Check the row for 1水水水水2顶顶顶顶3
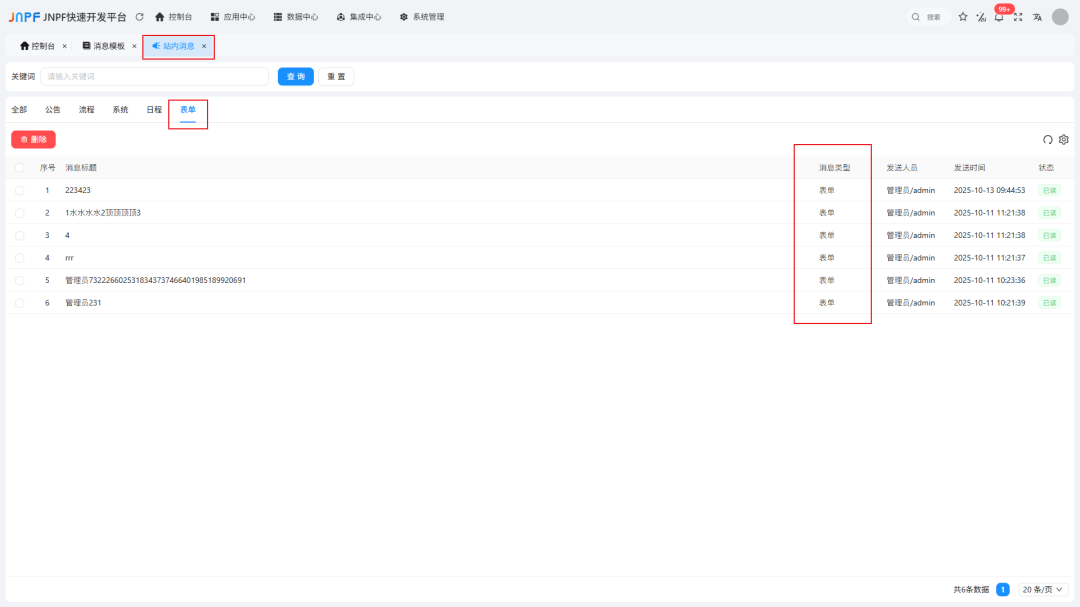 (x=19, y=213)
